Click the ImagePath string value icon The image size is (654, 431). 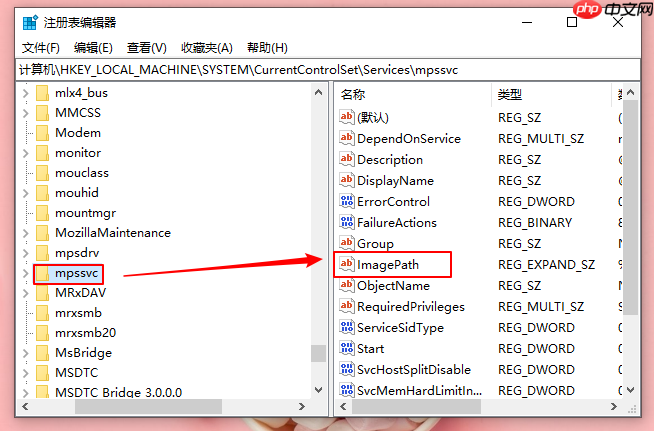347,265
